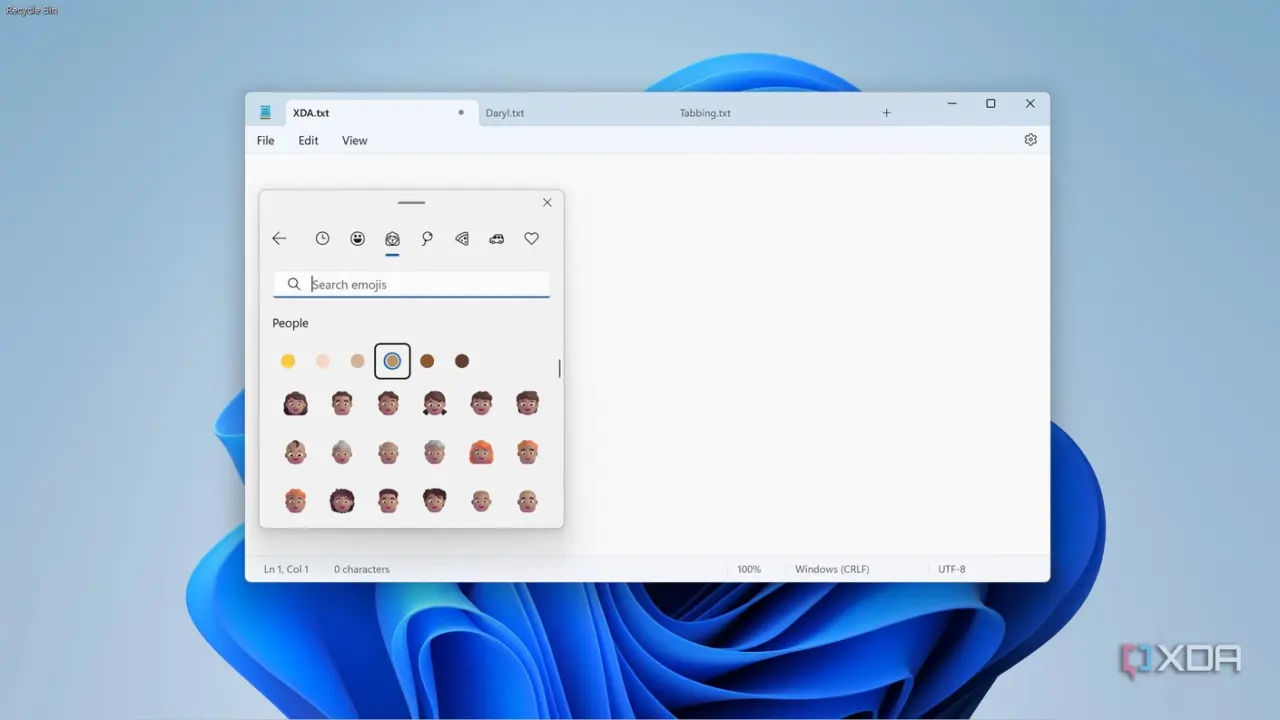Screen dimensions: 1280x720
Task: Click the Windows (CRLF) line ending entry
Action: [x=832, y=569]
